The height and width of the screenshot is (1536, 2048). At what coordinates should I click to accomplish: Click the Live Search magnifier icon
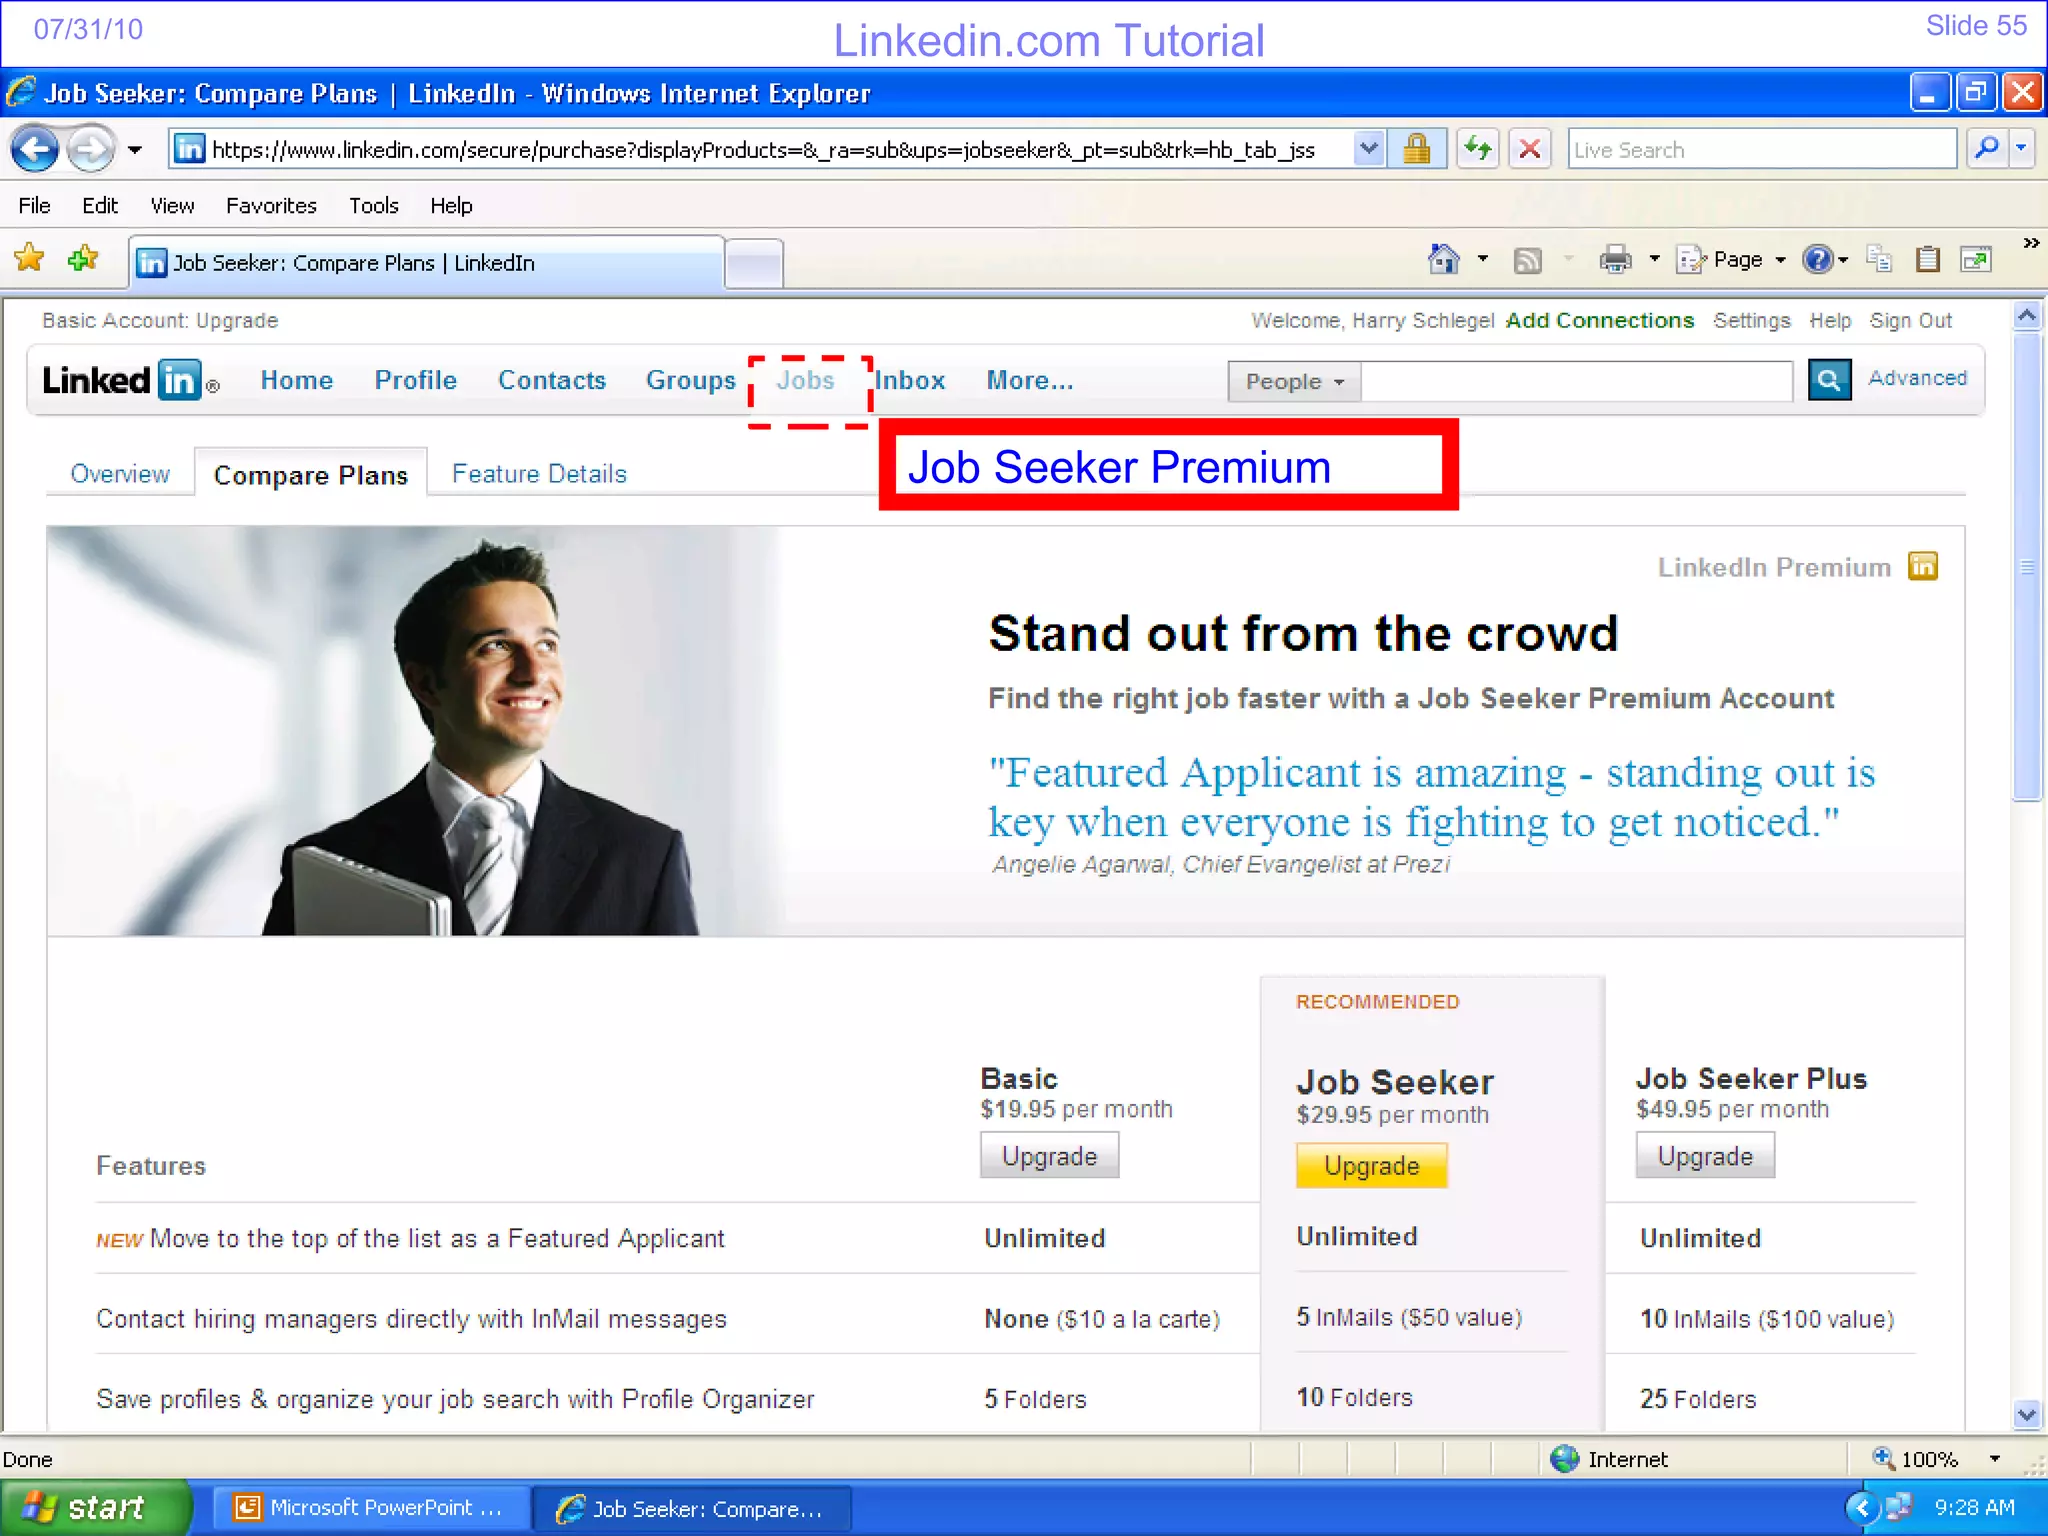click(x=1987, y=150)
